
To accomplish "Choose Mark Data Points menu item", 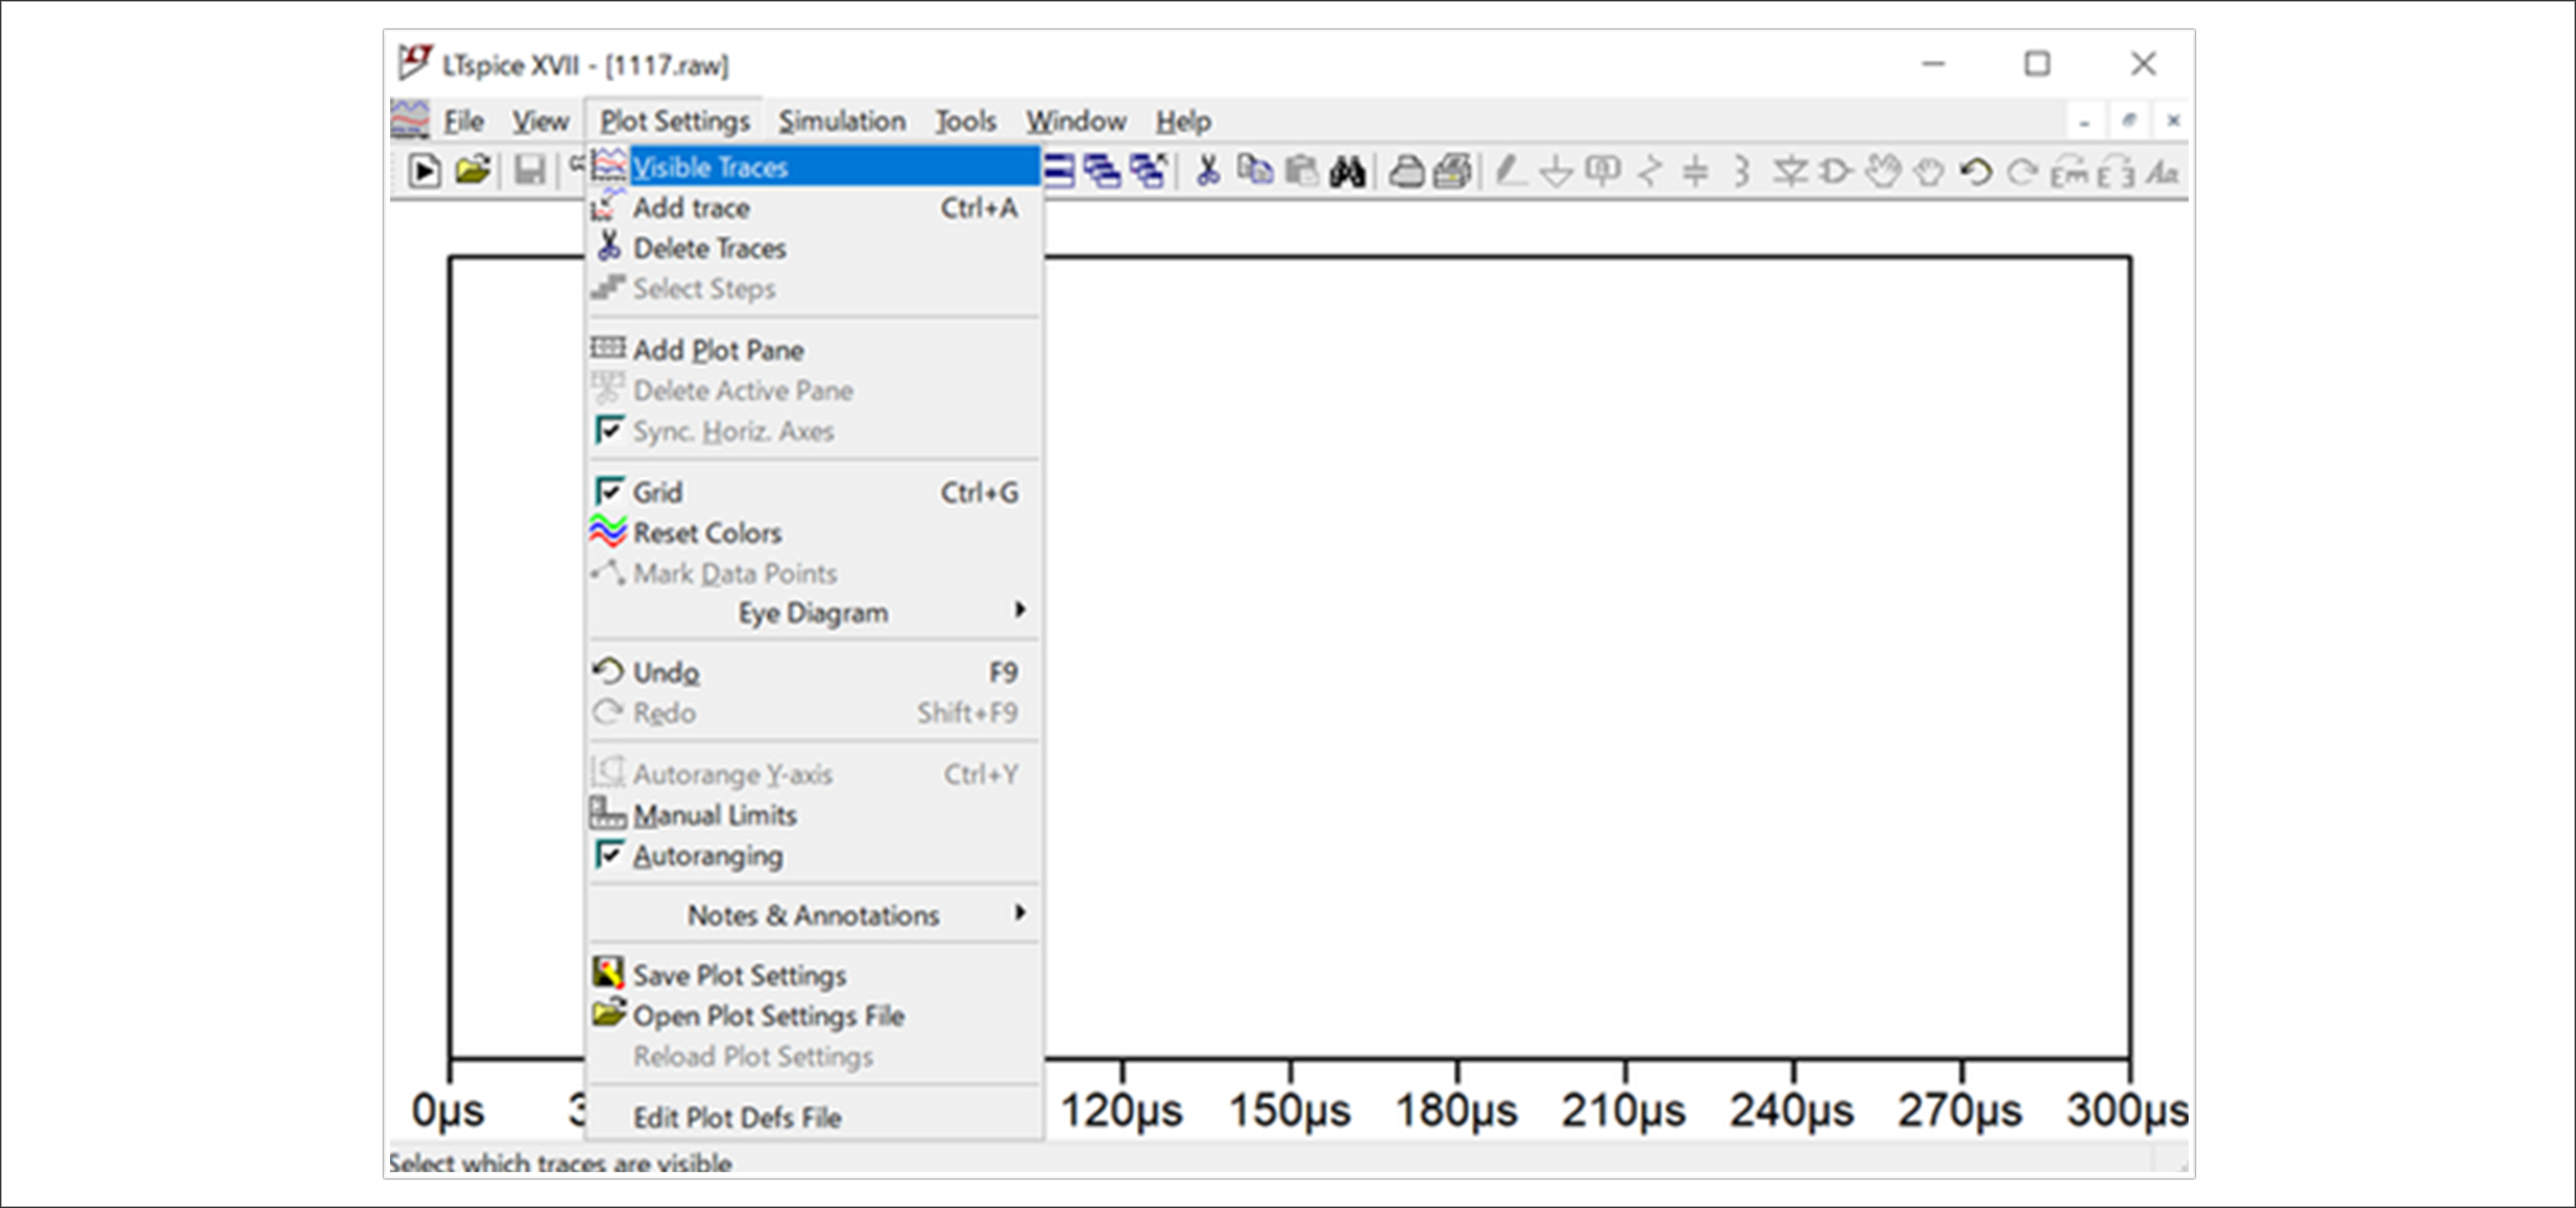I will tap(814, 573).
